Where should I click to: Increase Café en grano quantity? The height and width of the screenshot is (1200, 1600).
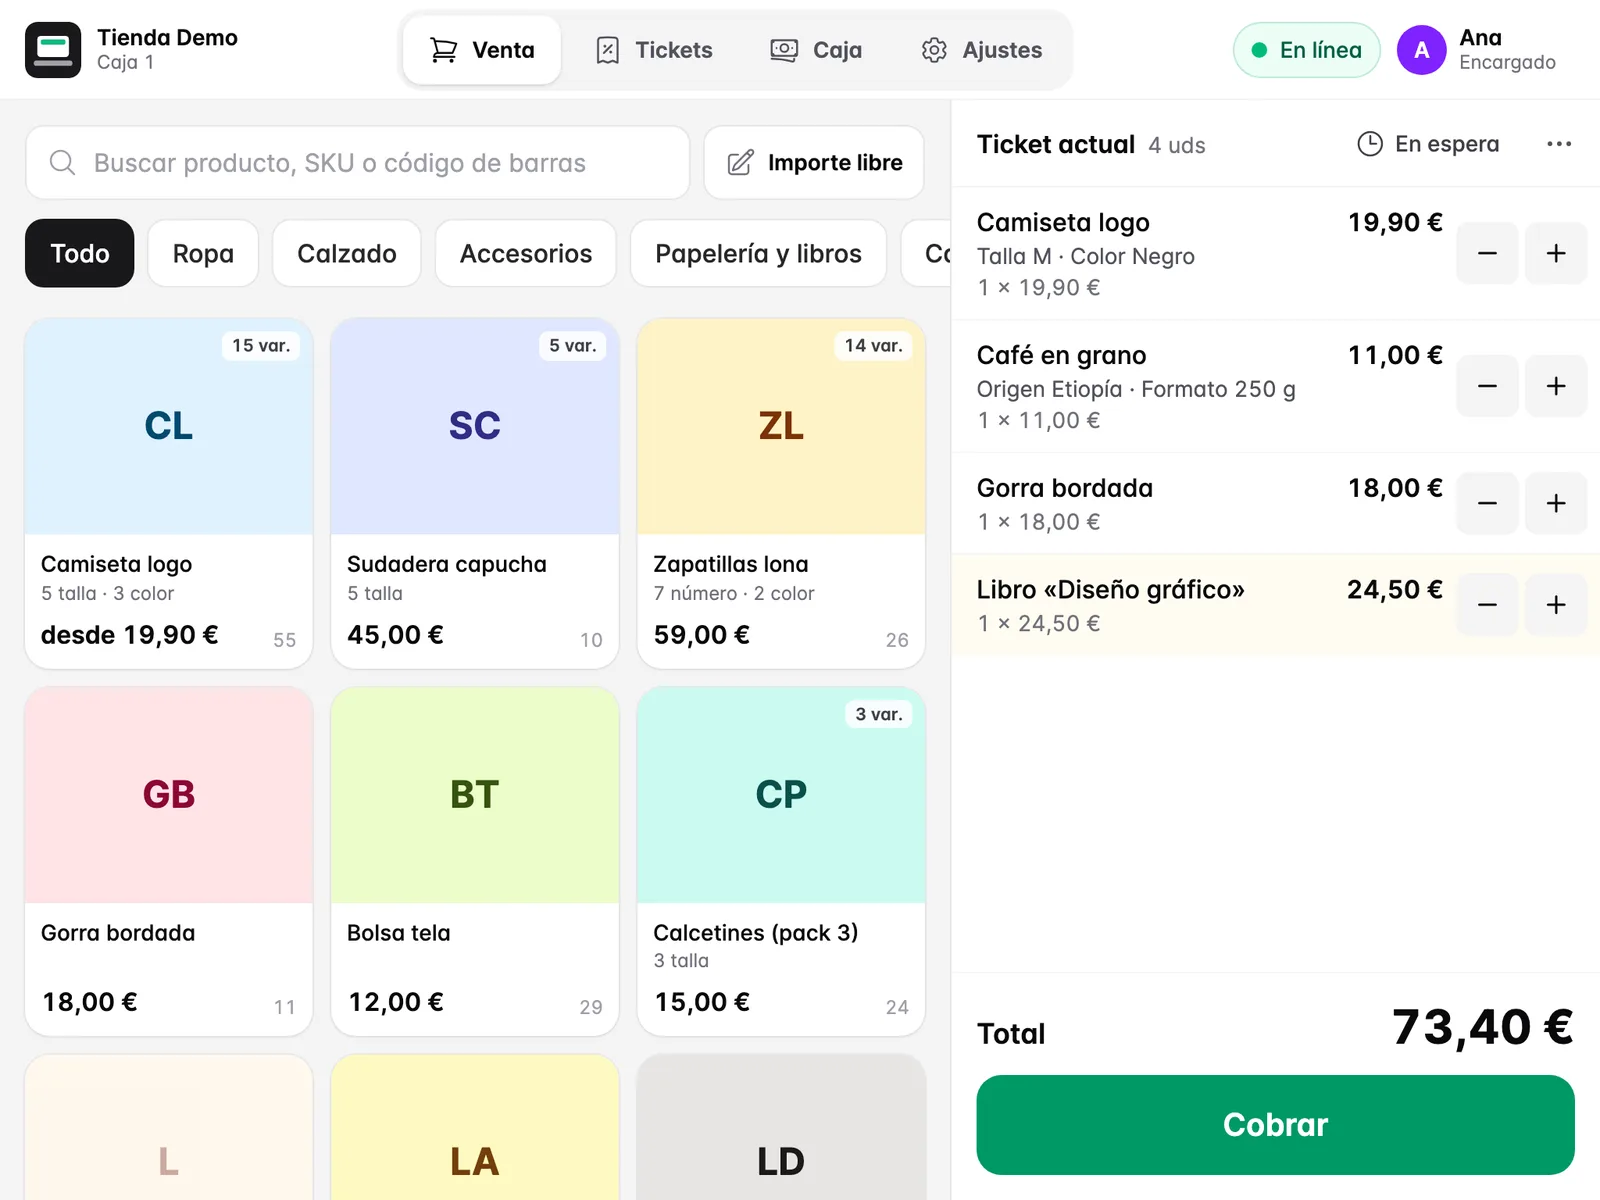(1556, 386)
